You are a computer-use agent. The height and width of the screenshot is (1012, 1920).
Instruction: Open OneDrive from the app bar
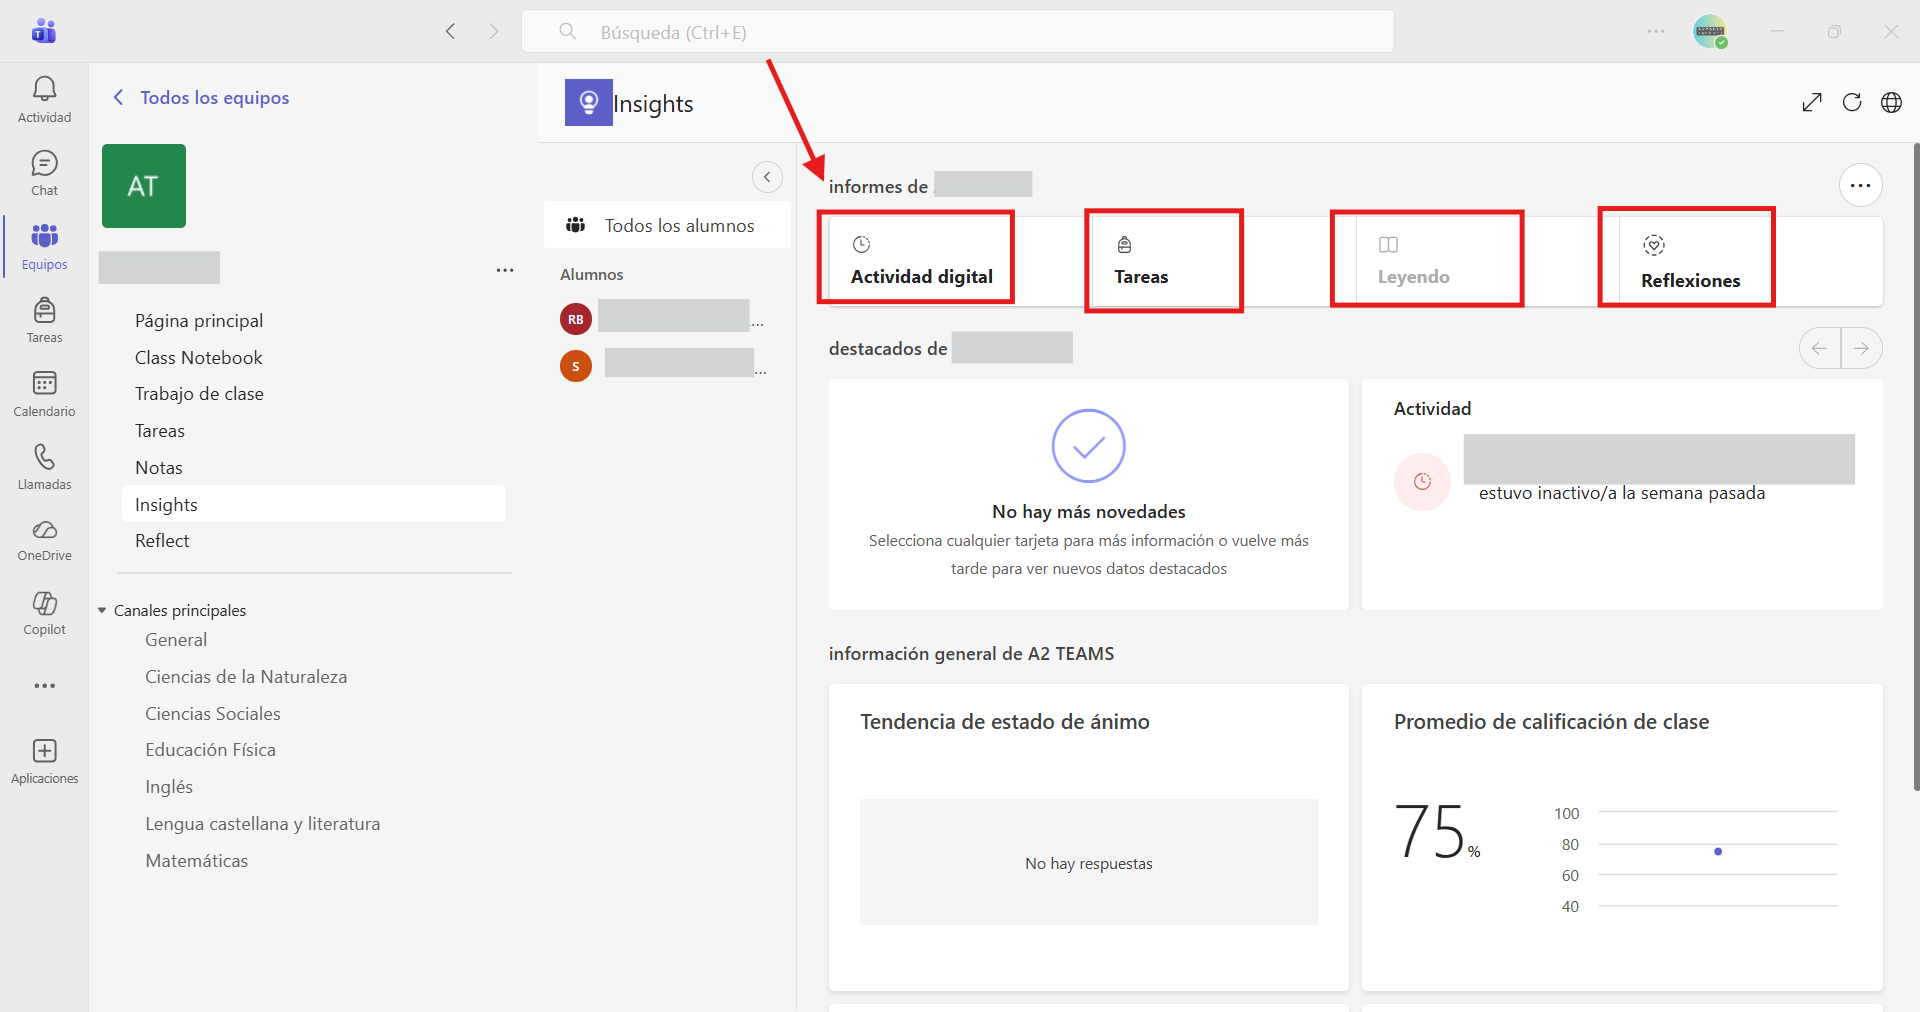[44, 540]
